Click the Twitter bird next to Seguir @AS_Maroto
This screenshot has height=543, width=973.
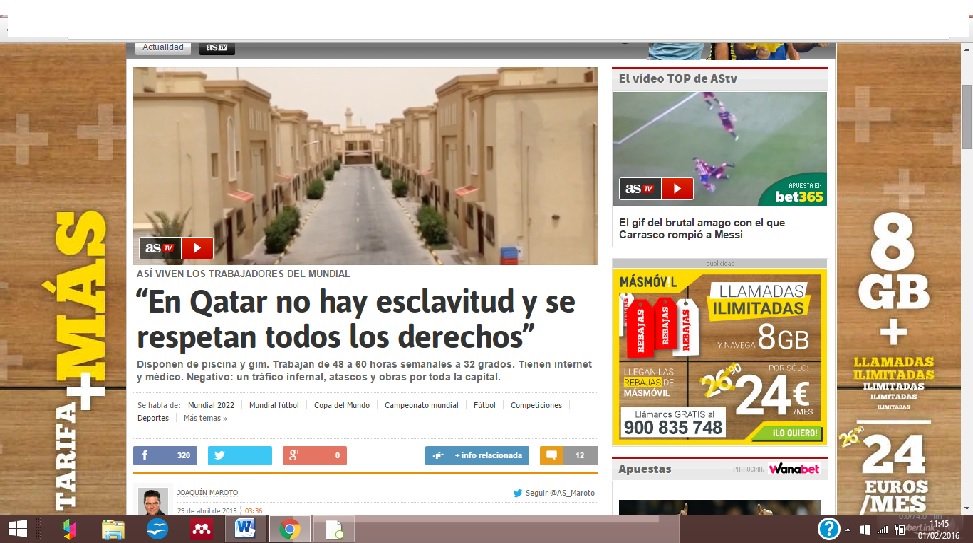tap(518, 493)
